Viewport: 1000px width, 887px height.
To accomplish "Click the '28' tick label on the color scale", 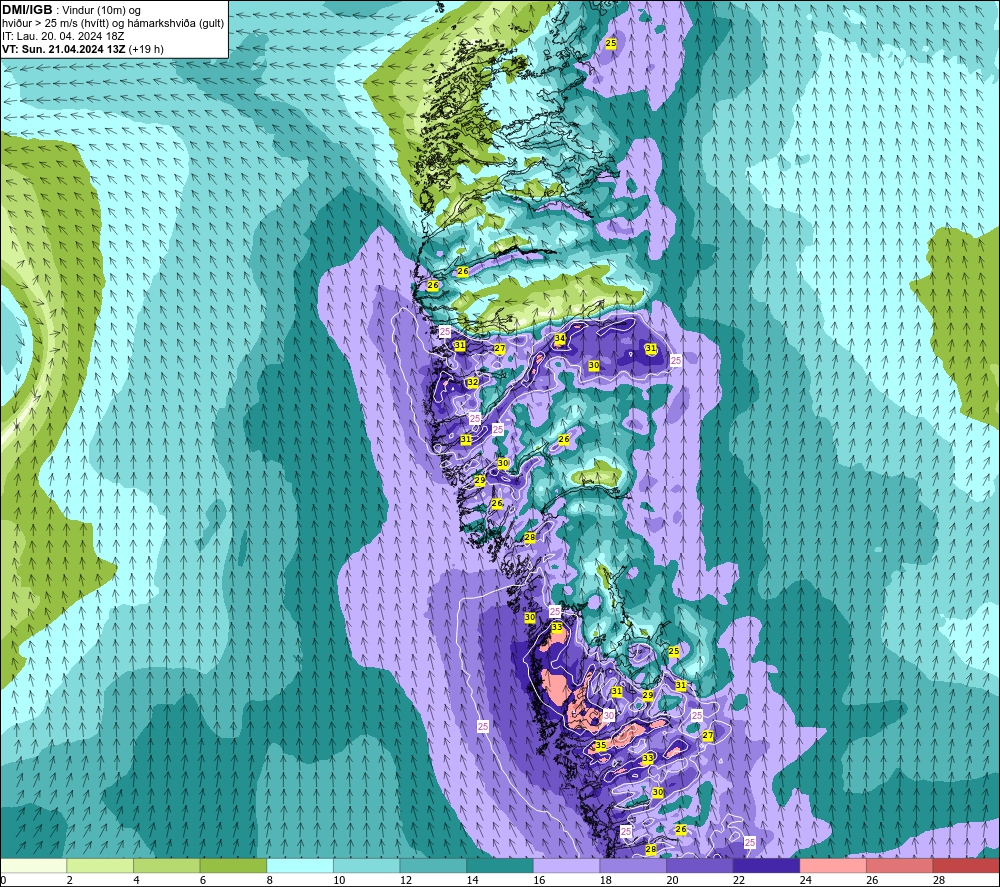I will point(939,880).
